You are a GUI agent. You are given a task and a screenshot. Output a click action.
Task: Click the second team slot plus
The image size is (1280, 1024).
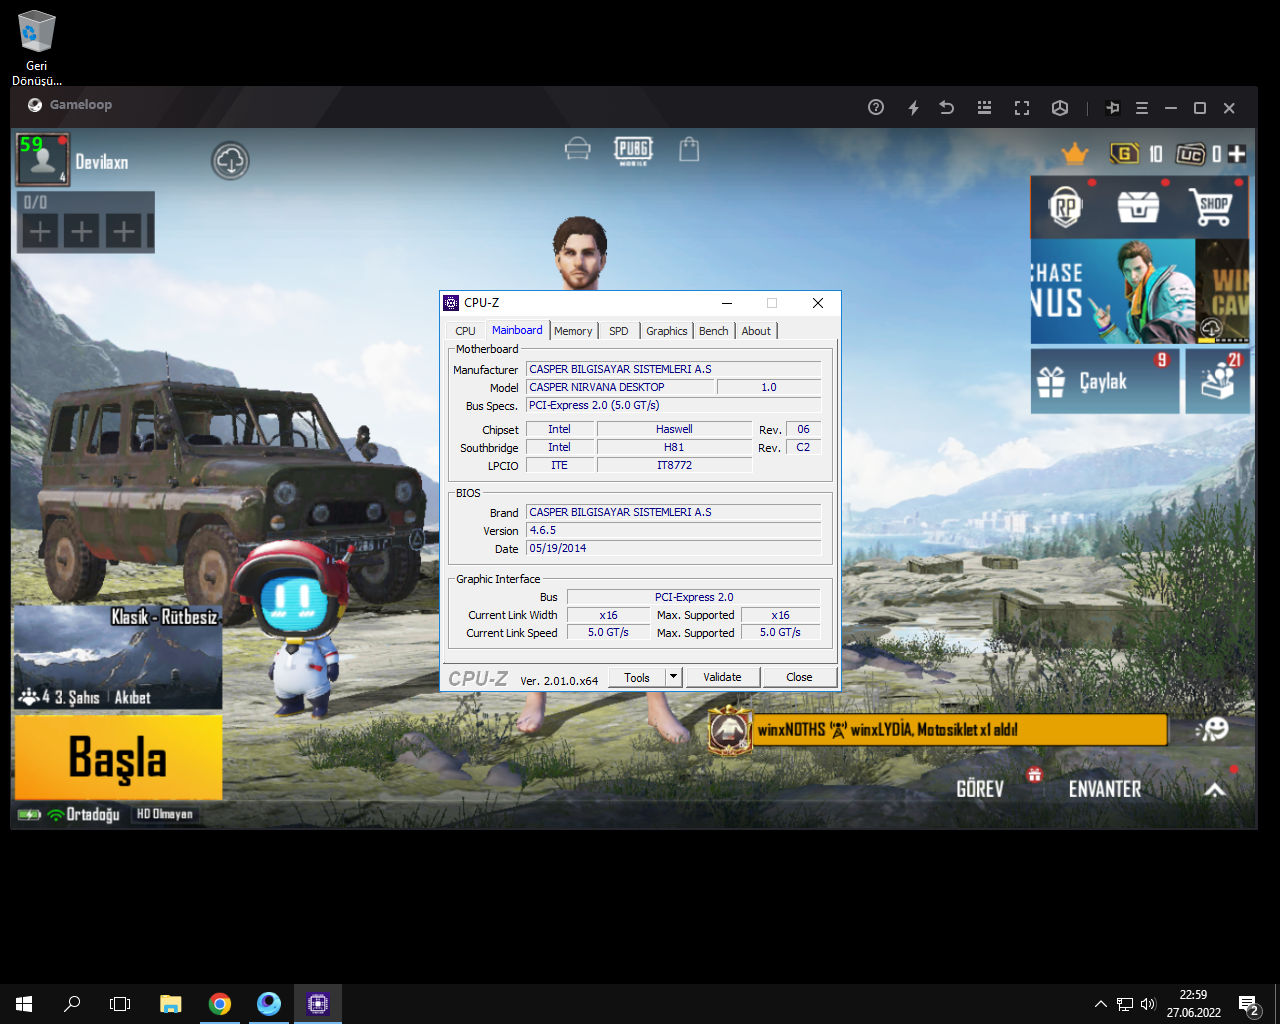[x=82, y=232]
